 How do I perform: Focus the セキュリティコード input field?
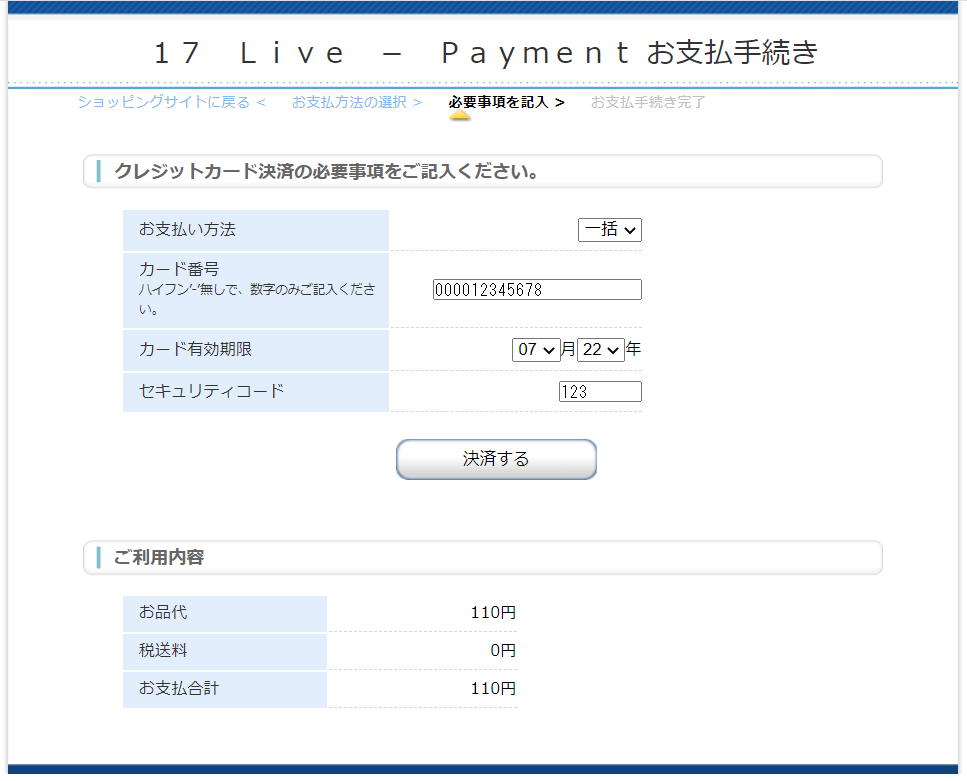pyautogui.click(x=600, y=392)
